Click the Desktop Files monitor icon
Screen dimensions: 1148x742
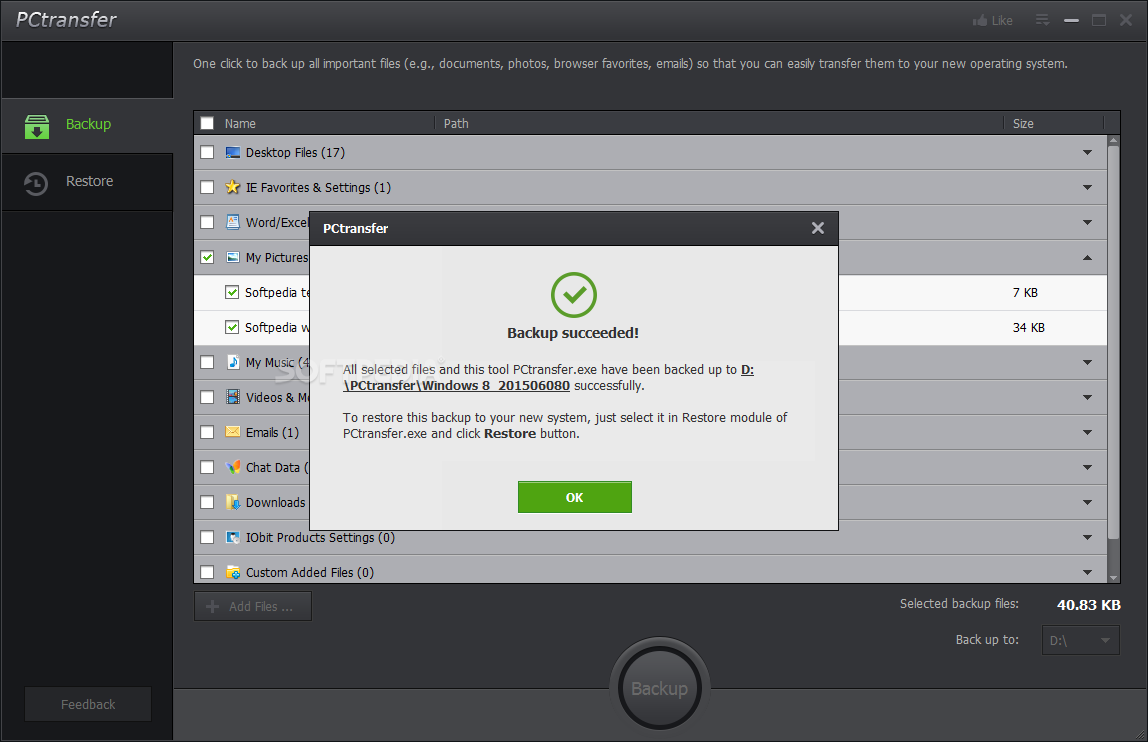click(x=233, y=152)
